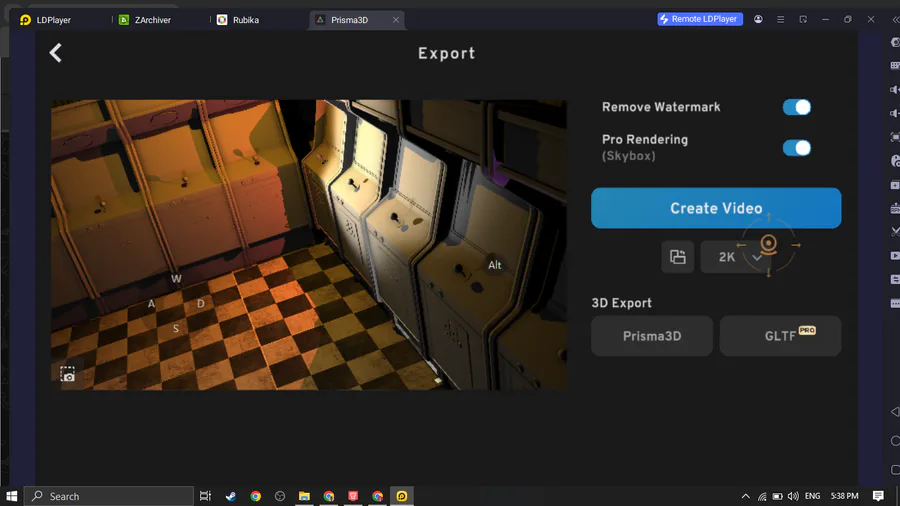Click the Create Video button
900x506 pixels.
coord(716,208)
